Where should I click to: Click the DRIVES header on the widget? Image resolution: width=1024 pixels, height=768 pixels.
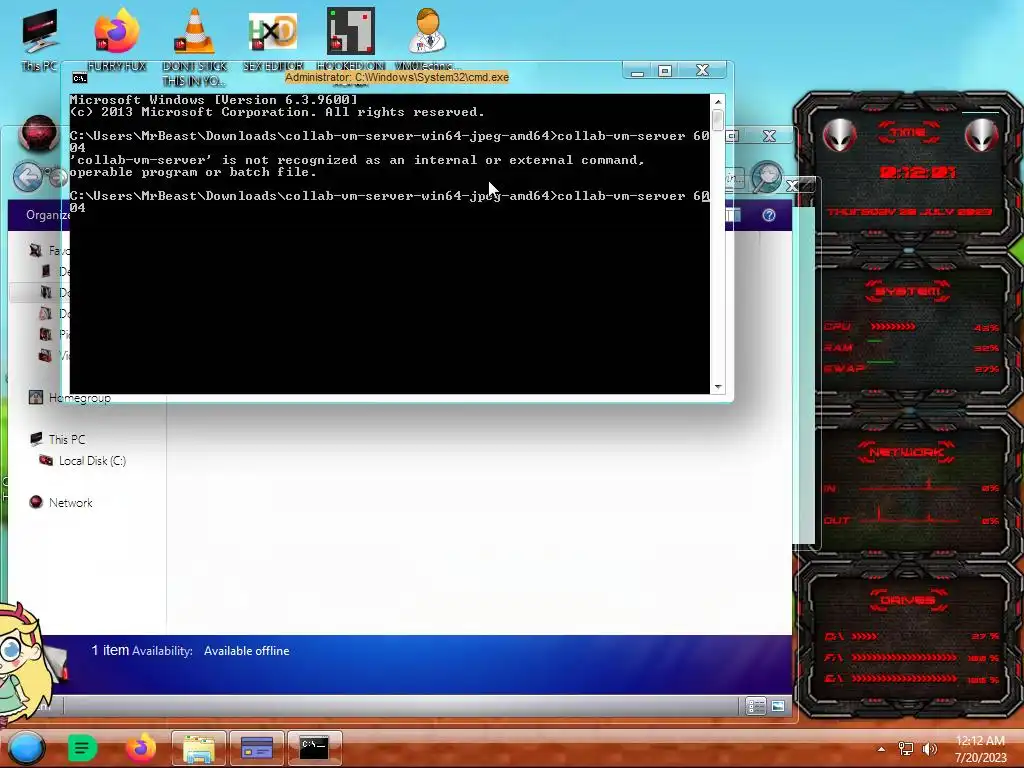pyautogui.click(x=908, y=600)
